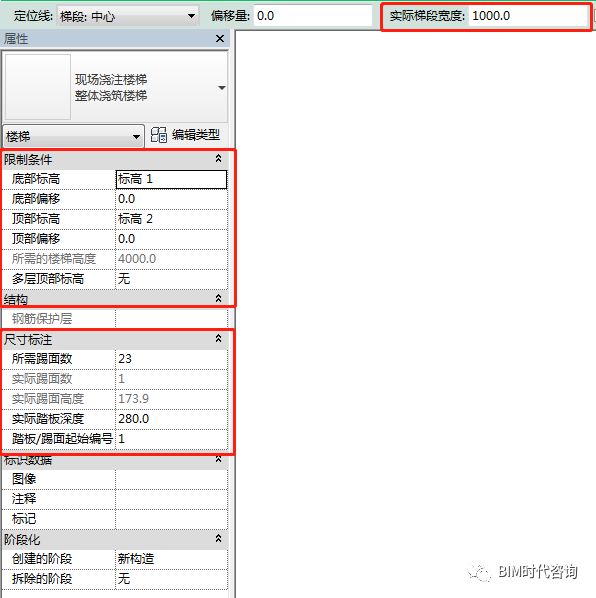Click the 图像 value cell

point(171,479)
